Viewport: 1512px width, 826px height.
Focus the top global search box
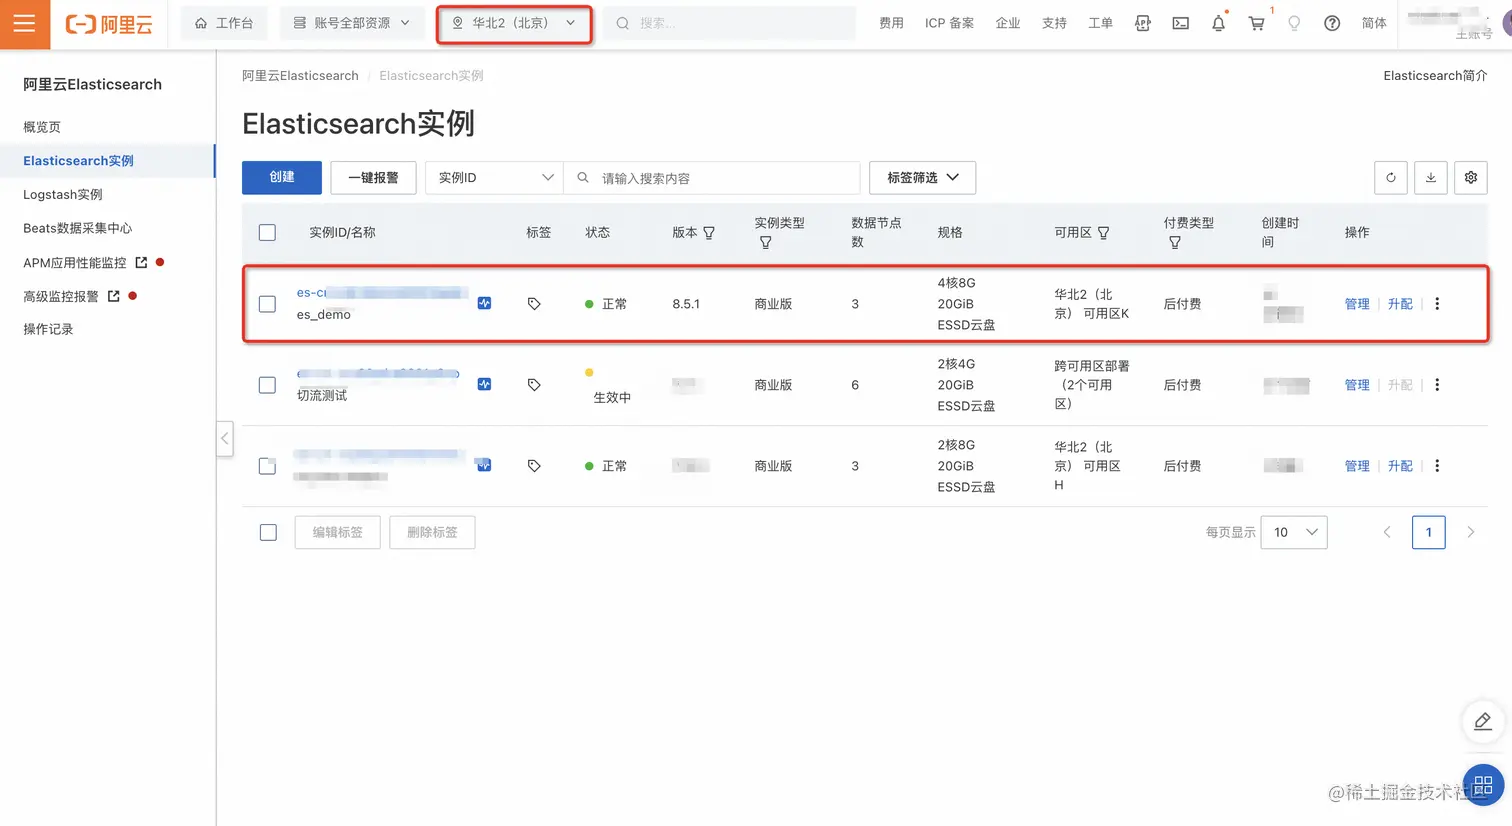(730, 23)
